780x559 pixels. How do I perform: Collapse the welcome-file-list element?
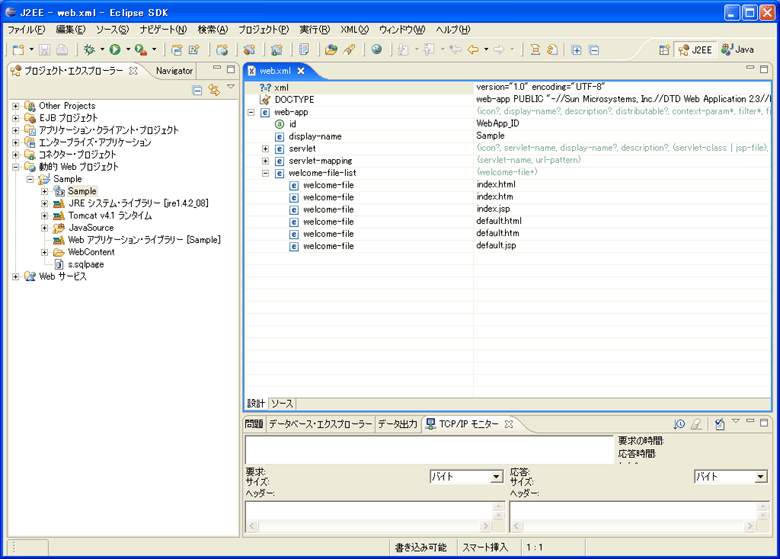(x=265, y=173)
